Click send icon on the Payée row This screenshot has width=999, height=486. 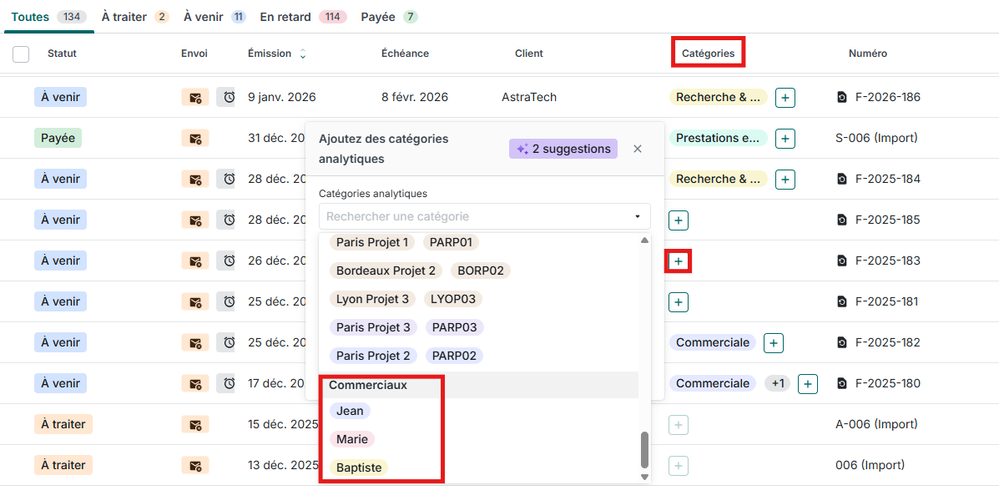[194, 138]
